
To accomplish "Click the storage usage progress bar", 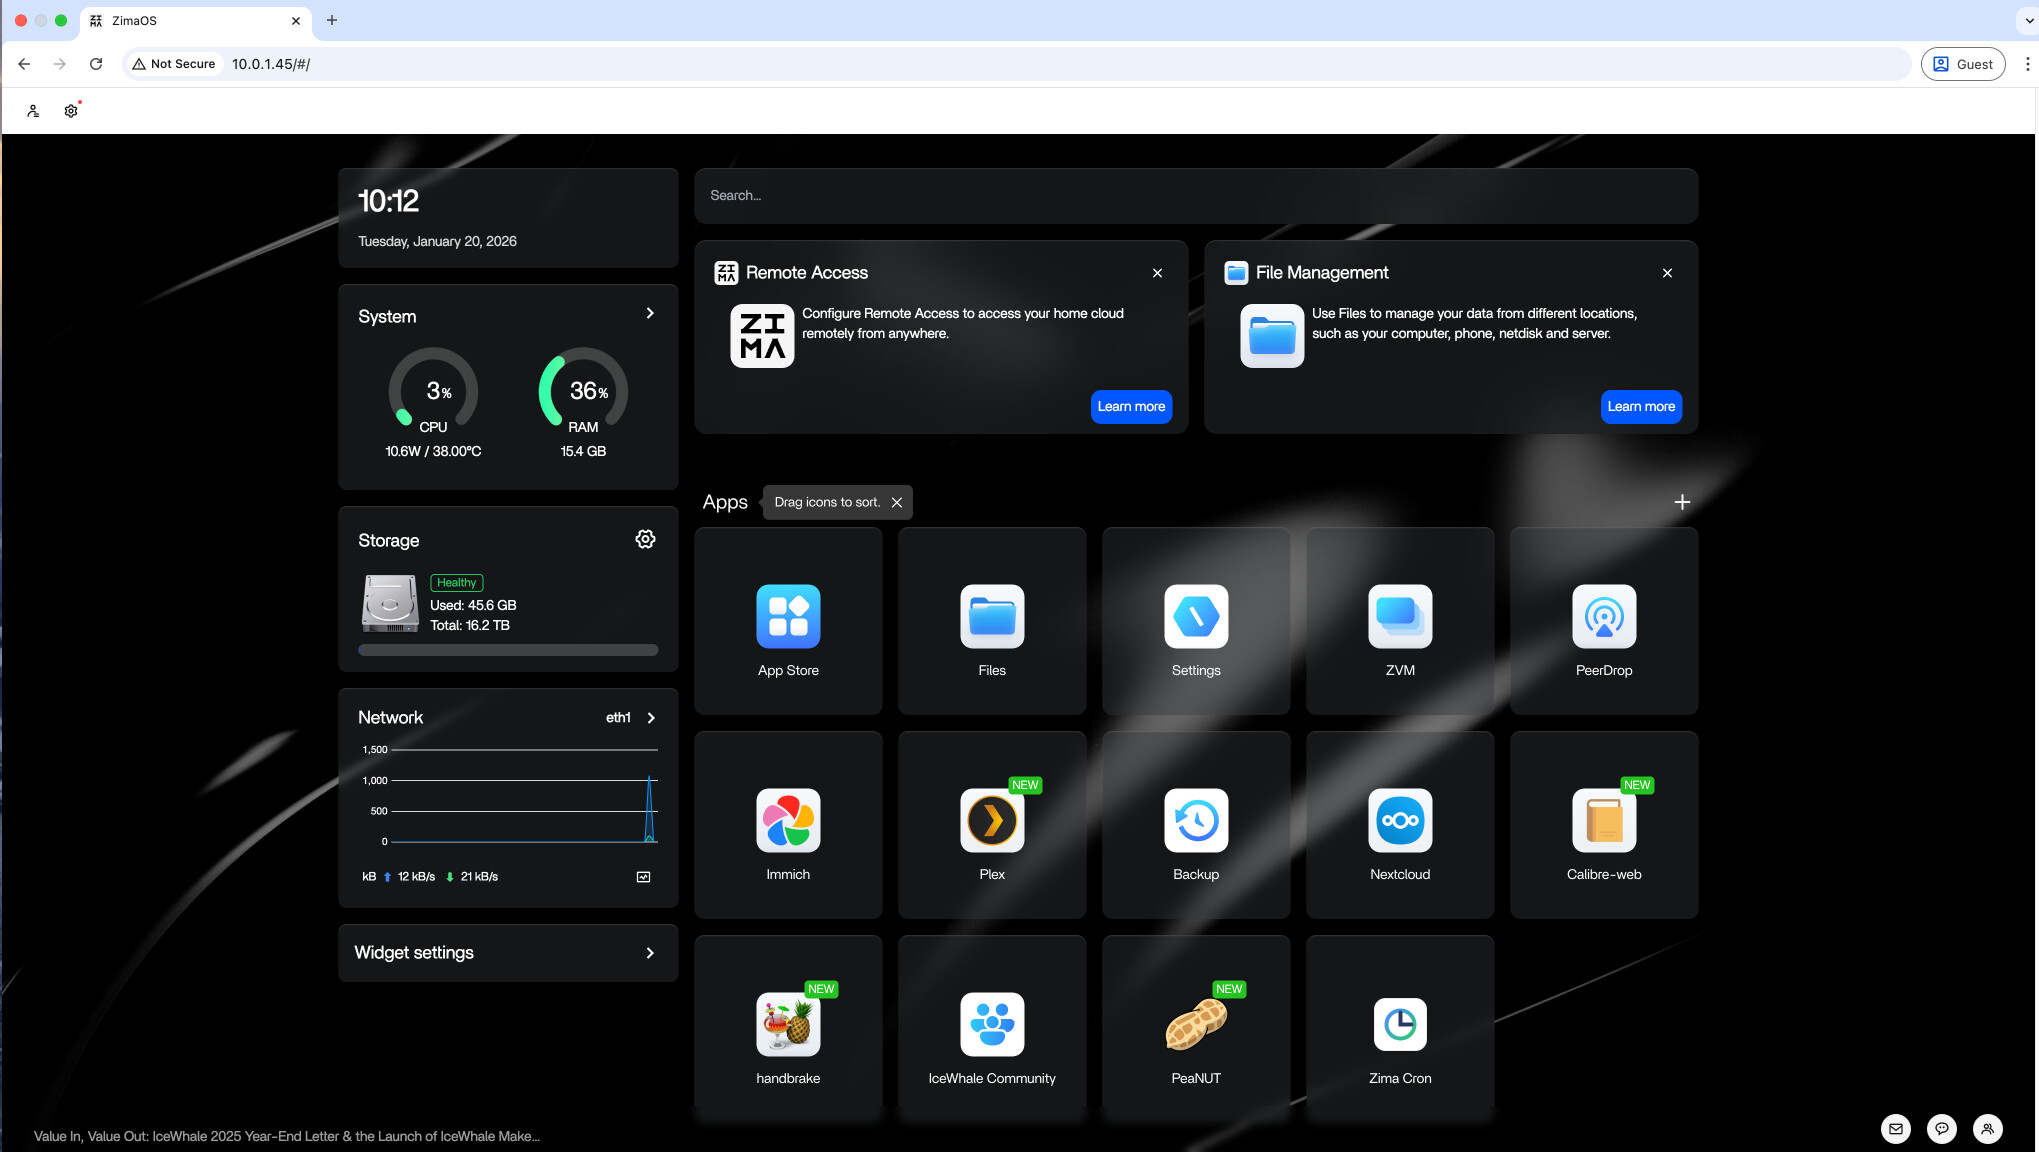I will click(508, 650).
